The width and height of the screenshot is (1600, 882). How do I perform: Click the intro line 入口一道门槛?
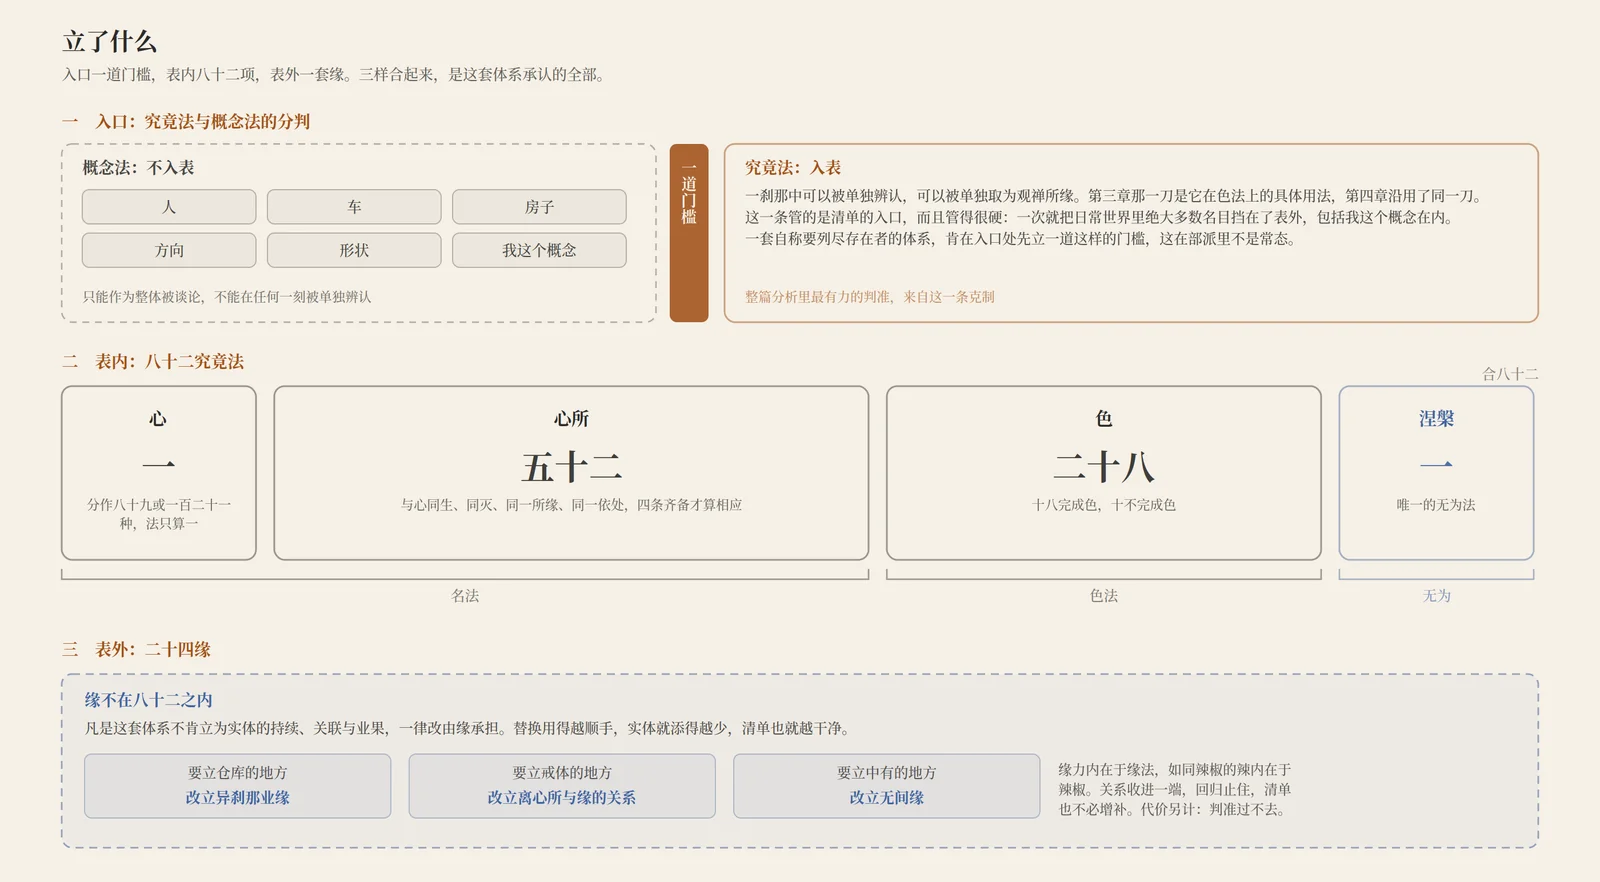tap(335, 74)
